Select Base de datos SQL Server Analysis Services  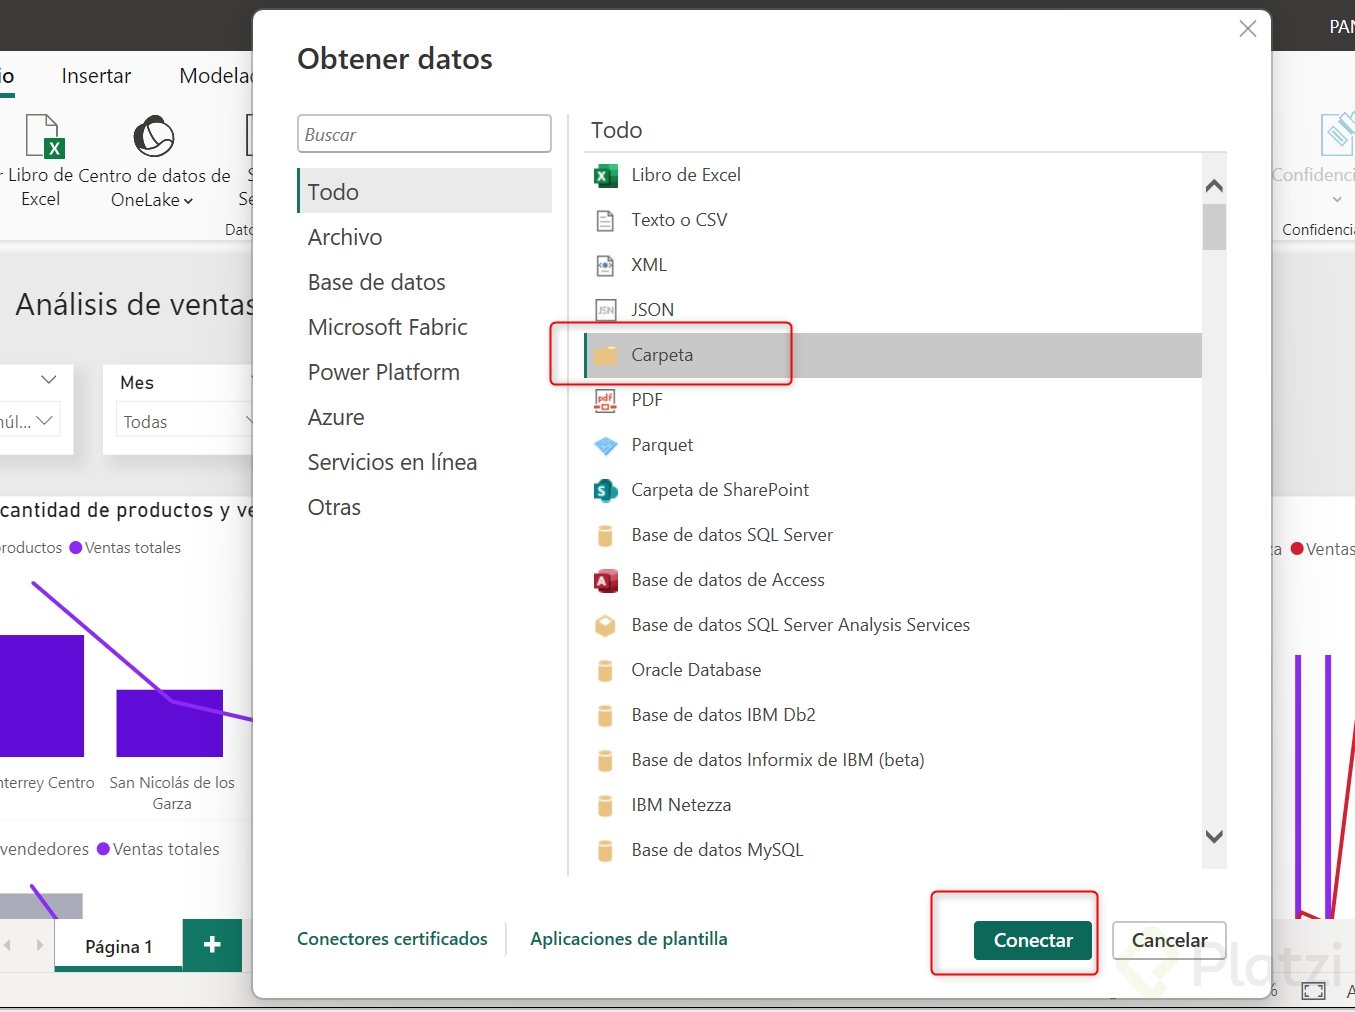click(800, 625)
